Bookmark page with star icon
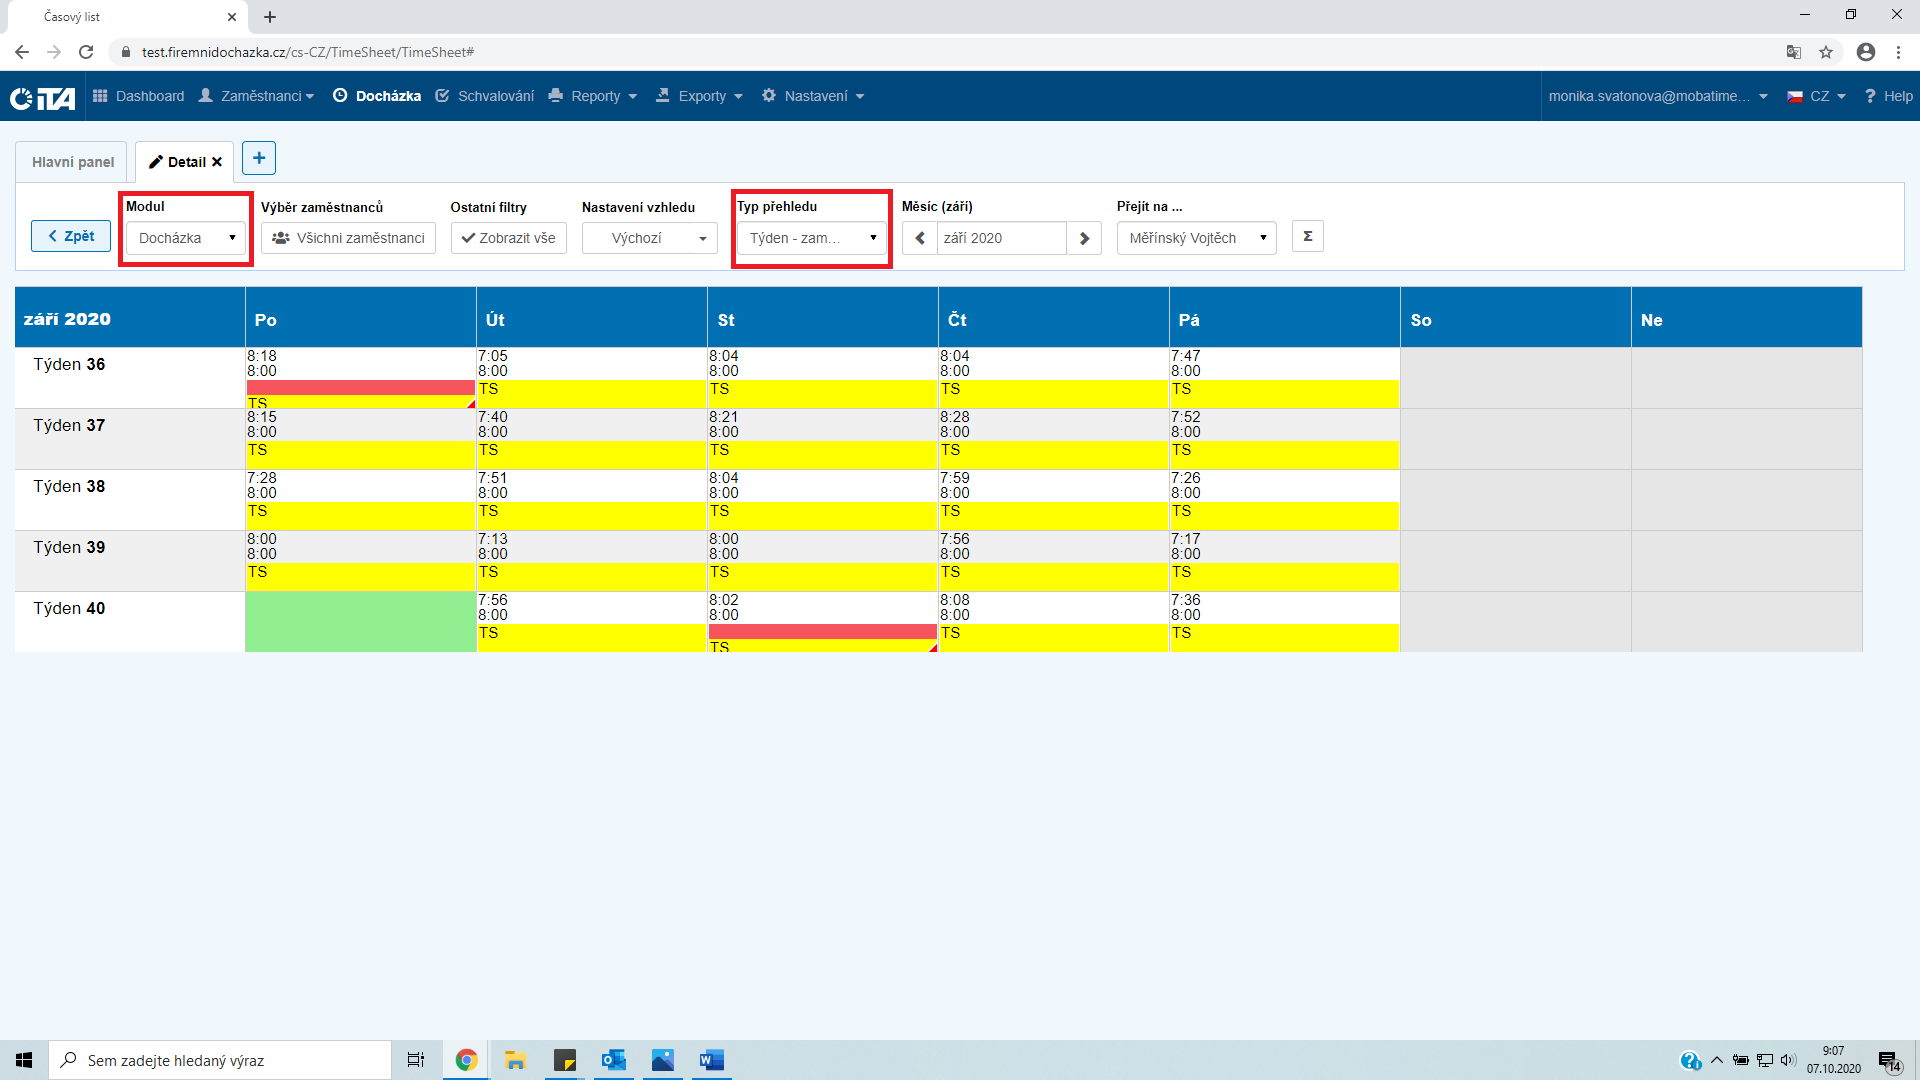This screenshot has width=1920, height=1080. tap(1826, 52)
